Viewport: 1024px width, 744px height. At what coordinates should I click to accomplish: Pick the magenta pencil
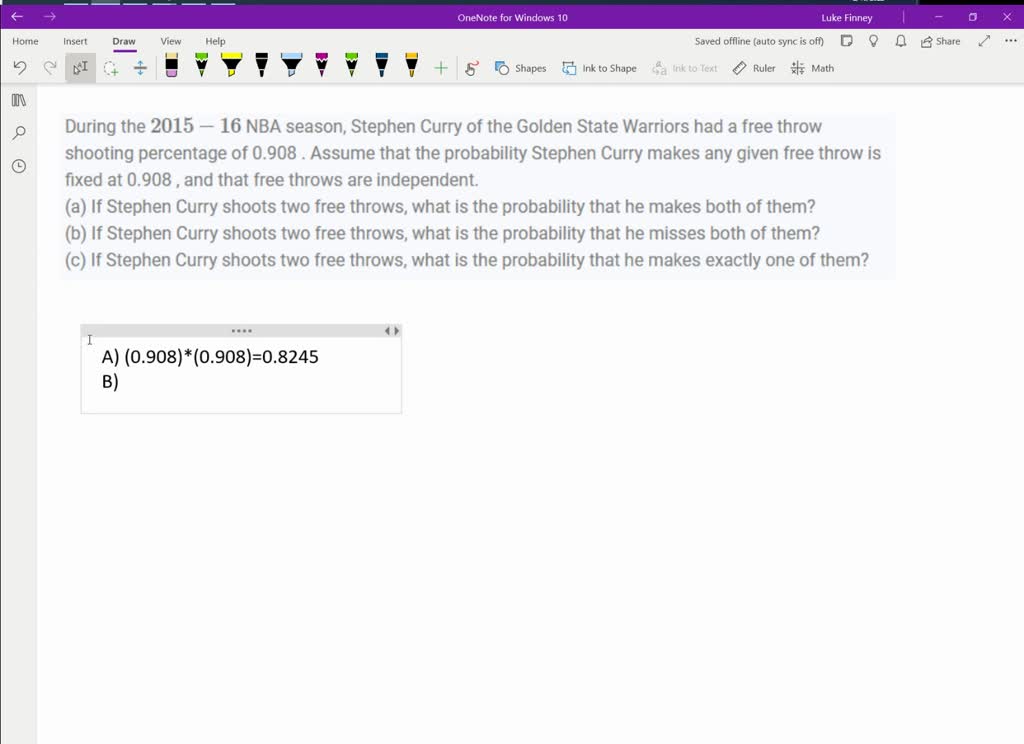321,65
